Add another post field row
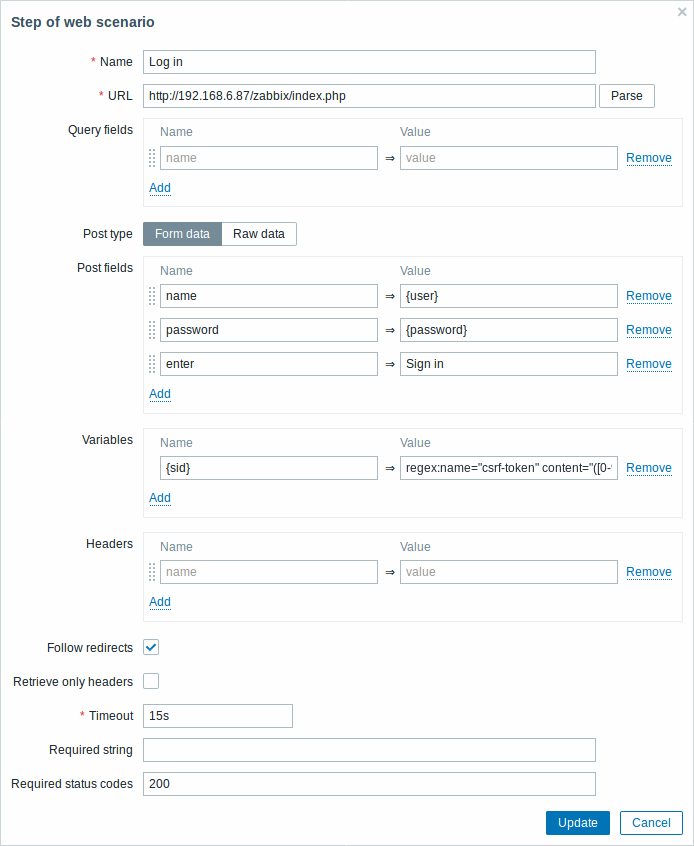The width and height of the screenshot is (694, 846). (x=160, y=394)
